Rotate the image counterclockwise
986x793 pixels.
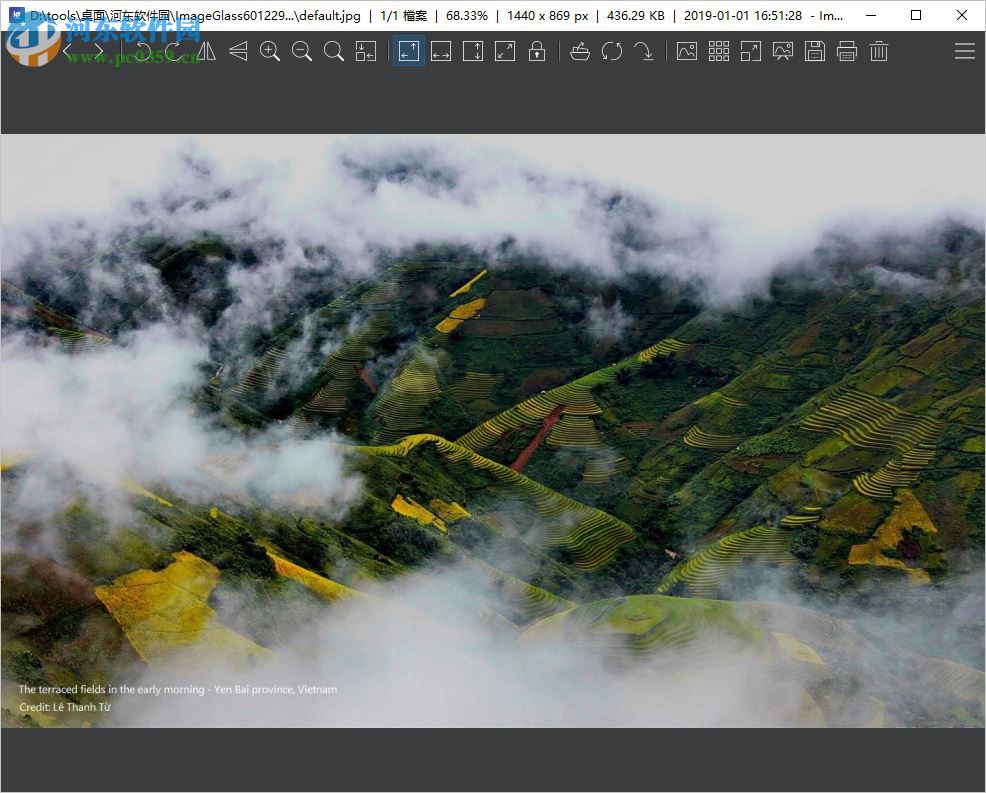(142, 51)
